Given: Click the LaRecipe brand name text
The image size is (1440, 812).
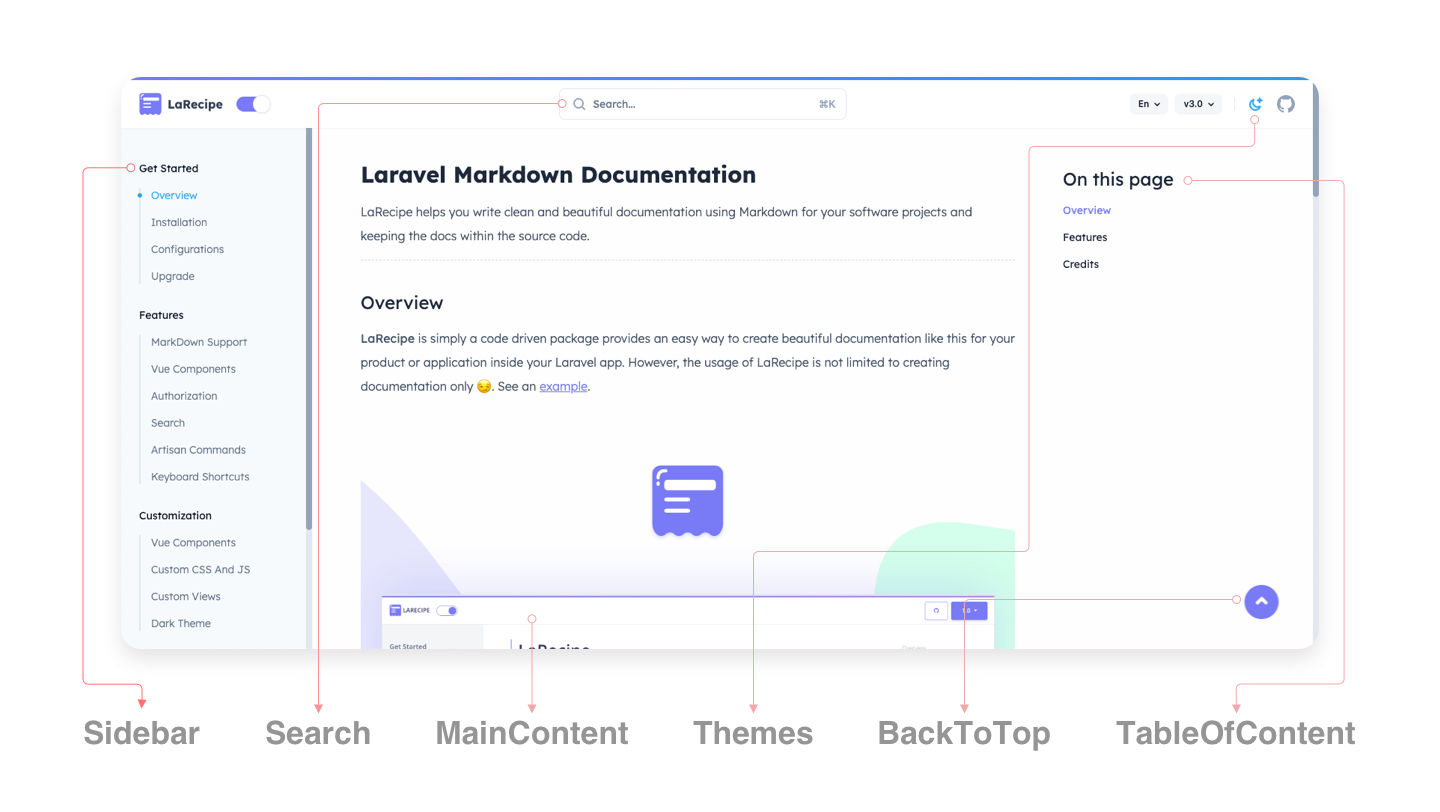Looking at the screenshot, I should point(195,104).
